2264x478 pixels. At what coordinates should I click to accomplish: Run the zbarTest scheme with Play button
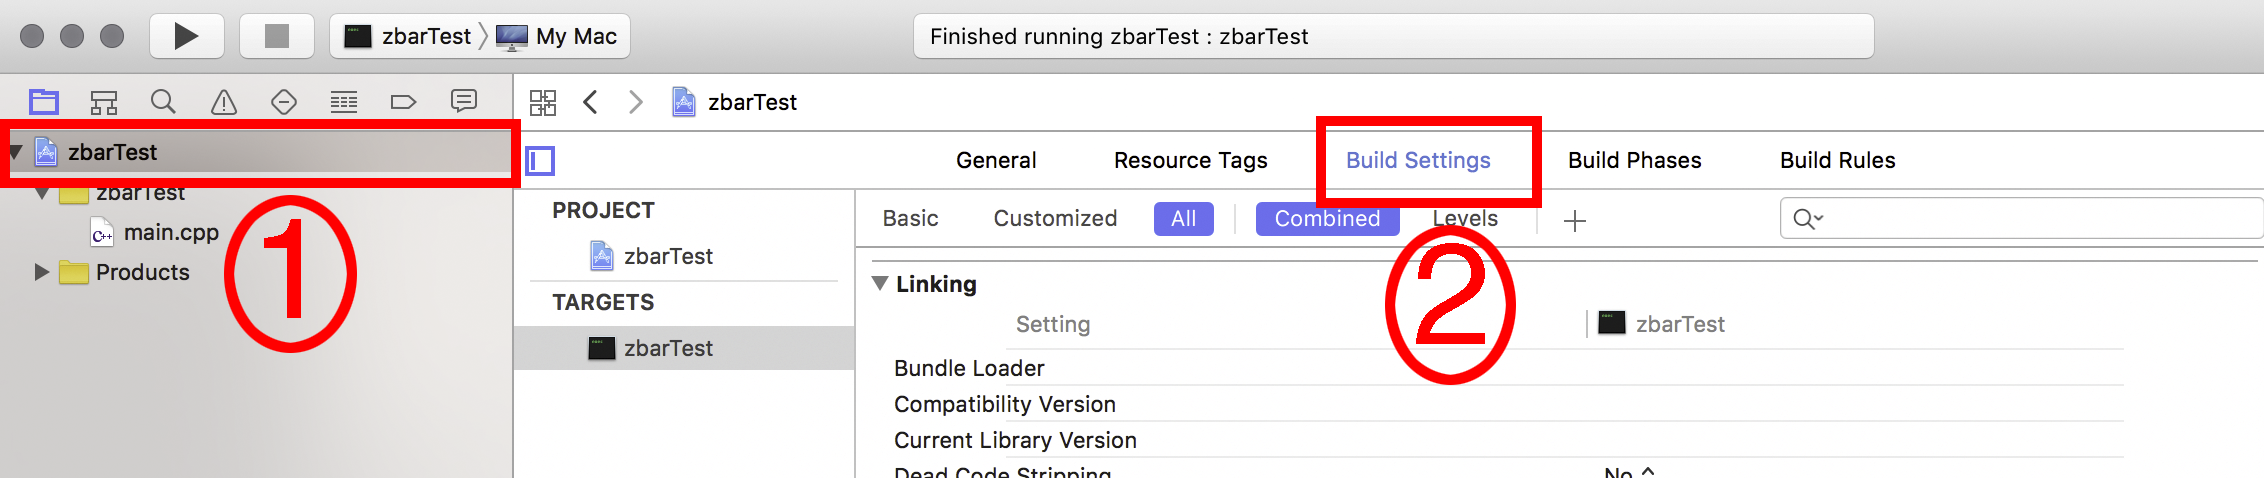(185, 36)
